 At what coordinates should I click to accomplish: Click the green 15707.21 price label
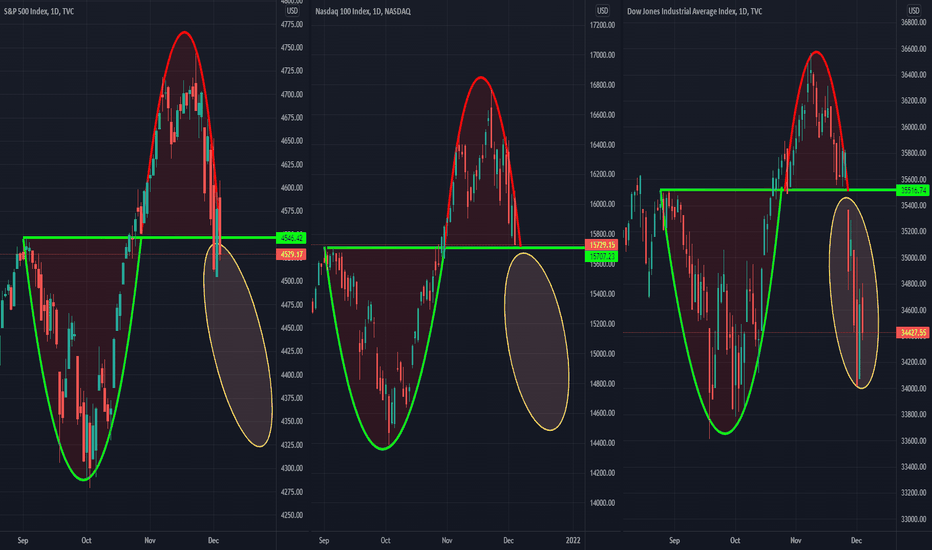click(x=602, y=256)
